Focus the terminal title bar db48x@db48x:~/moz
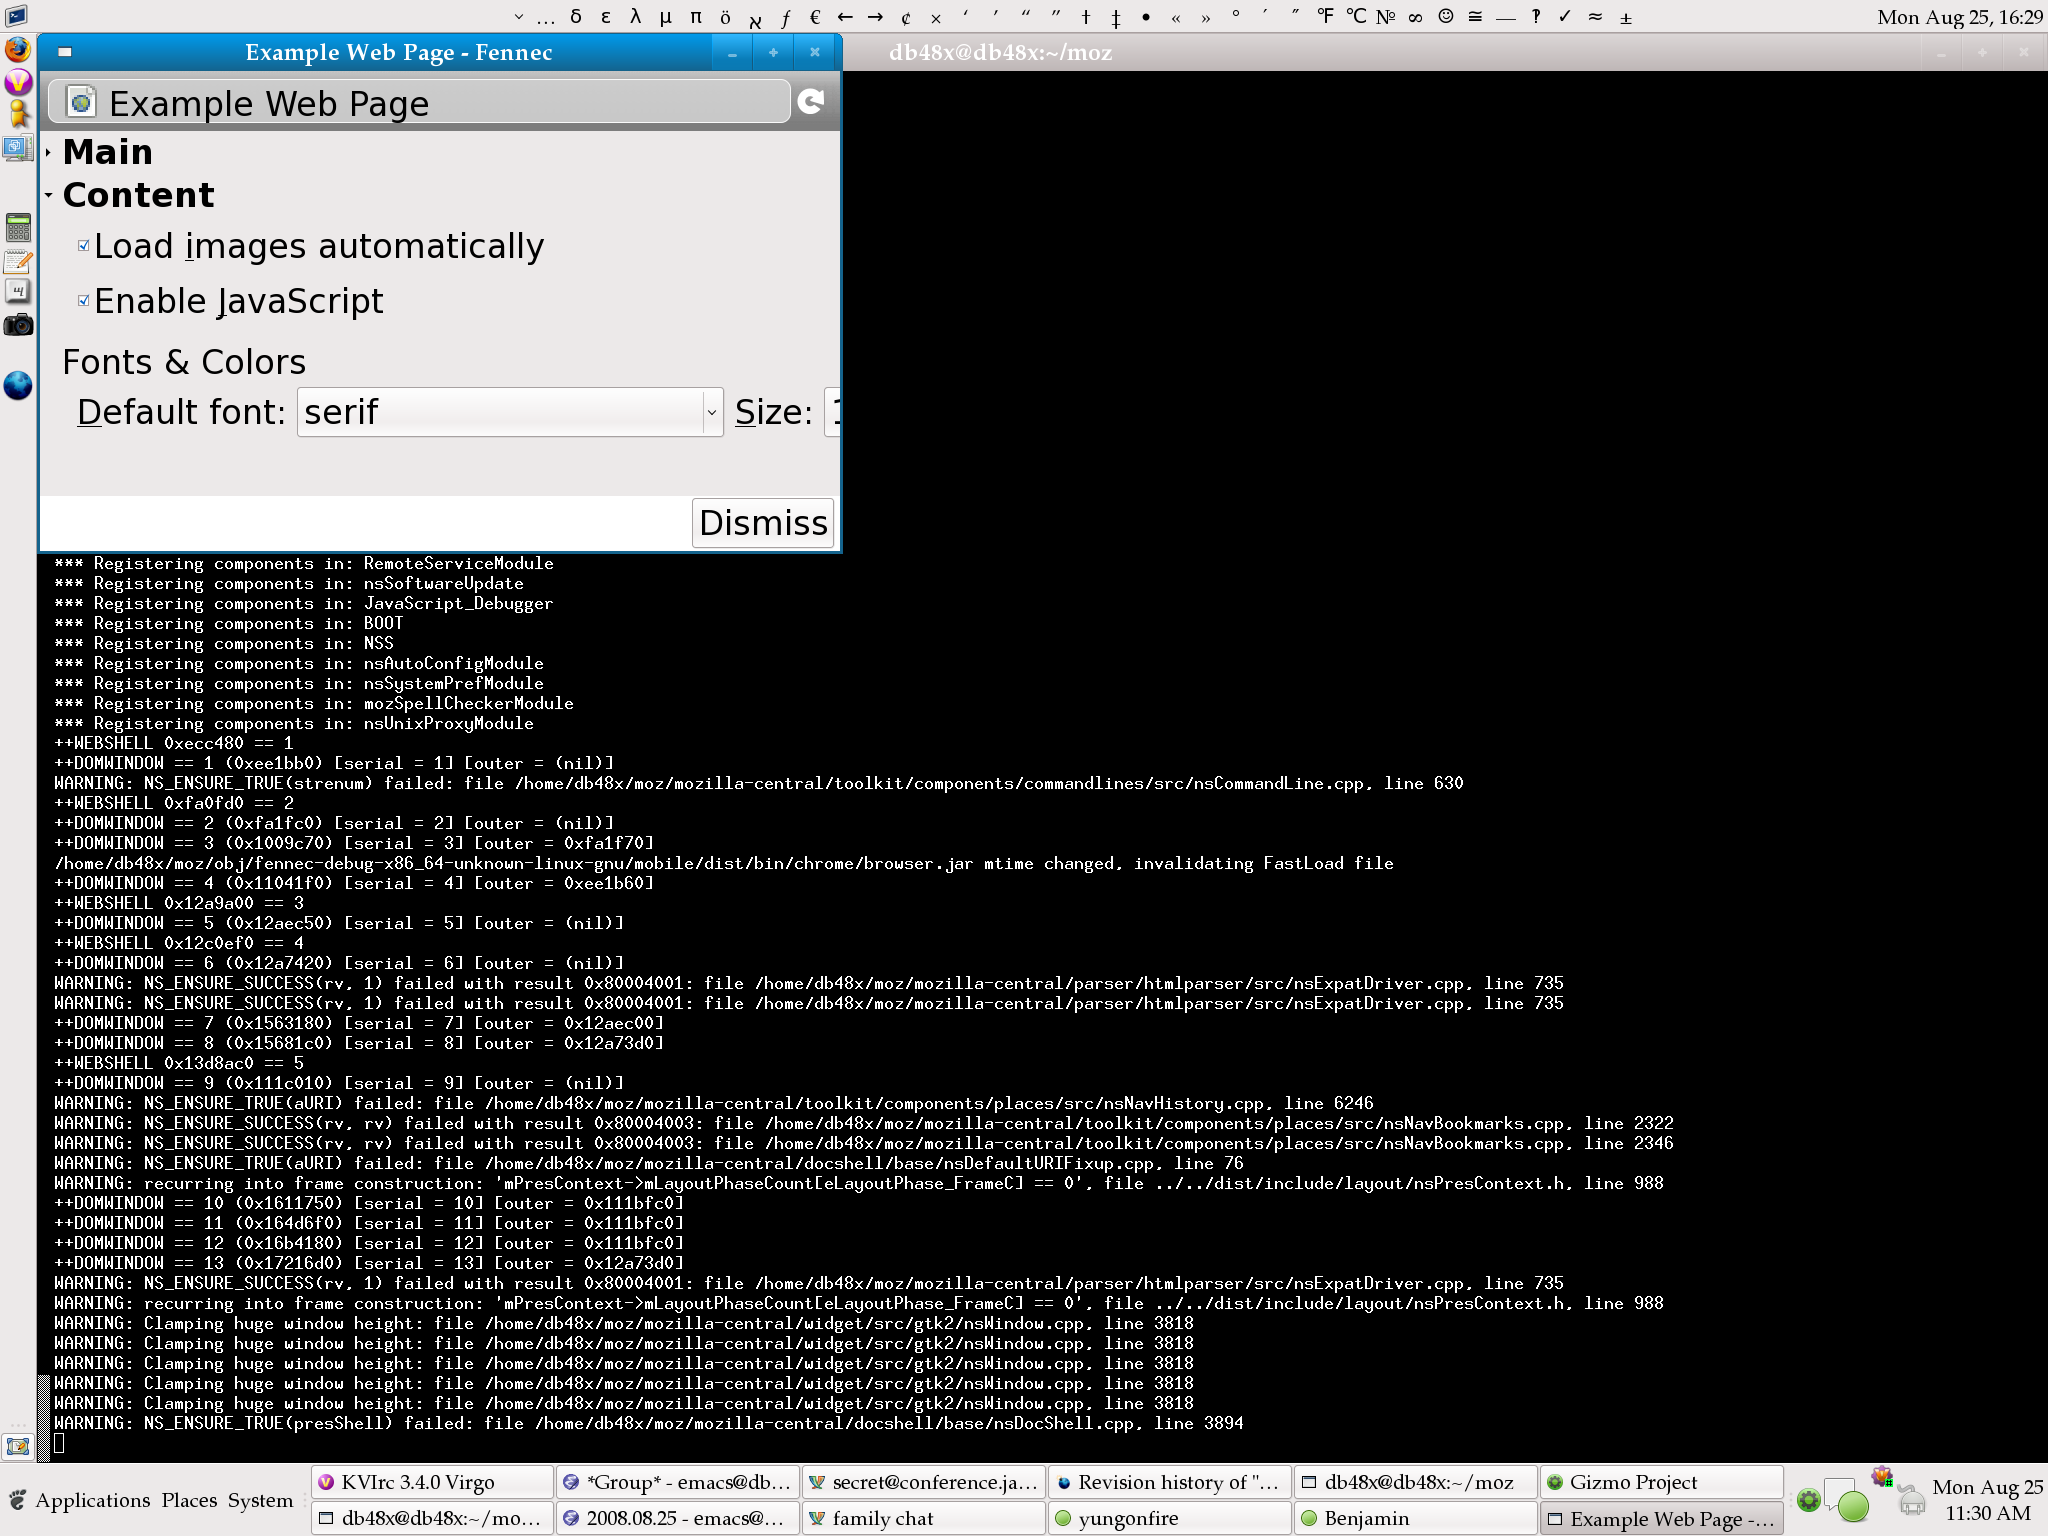The image size is (2048, 1536). [1000, 52]
